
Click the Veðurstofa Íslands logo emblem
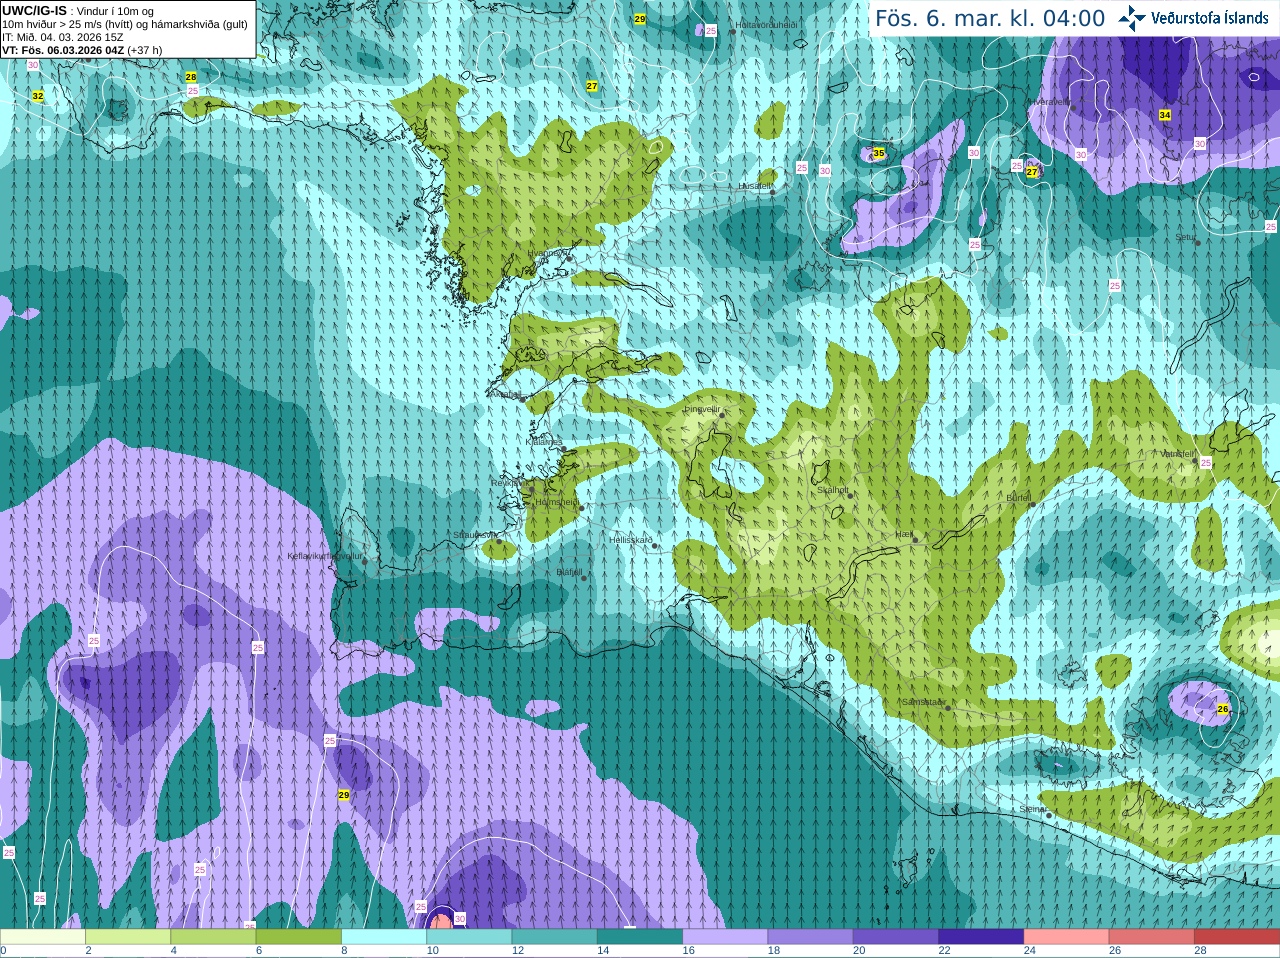1132,18
